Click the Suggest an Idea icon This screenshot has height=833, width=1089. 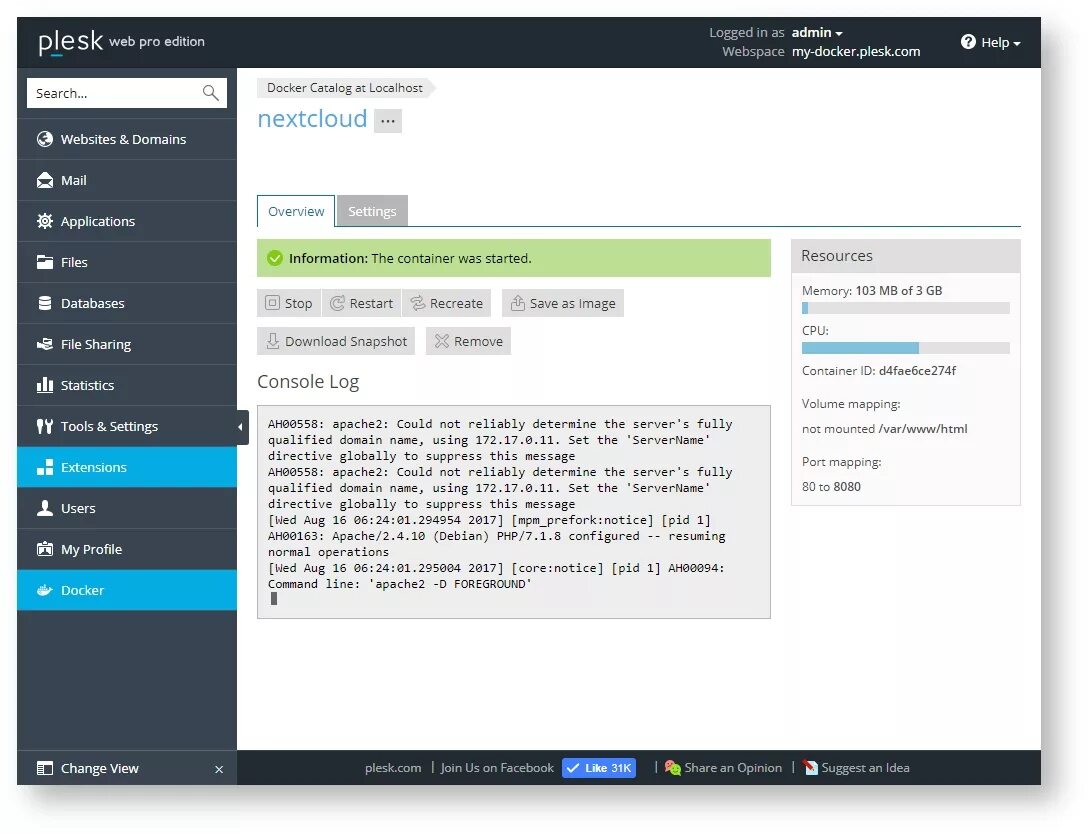[x=810, y=768]
